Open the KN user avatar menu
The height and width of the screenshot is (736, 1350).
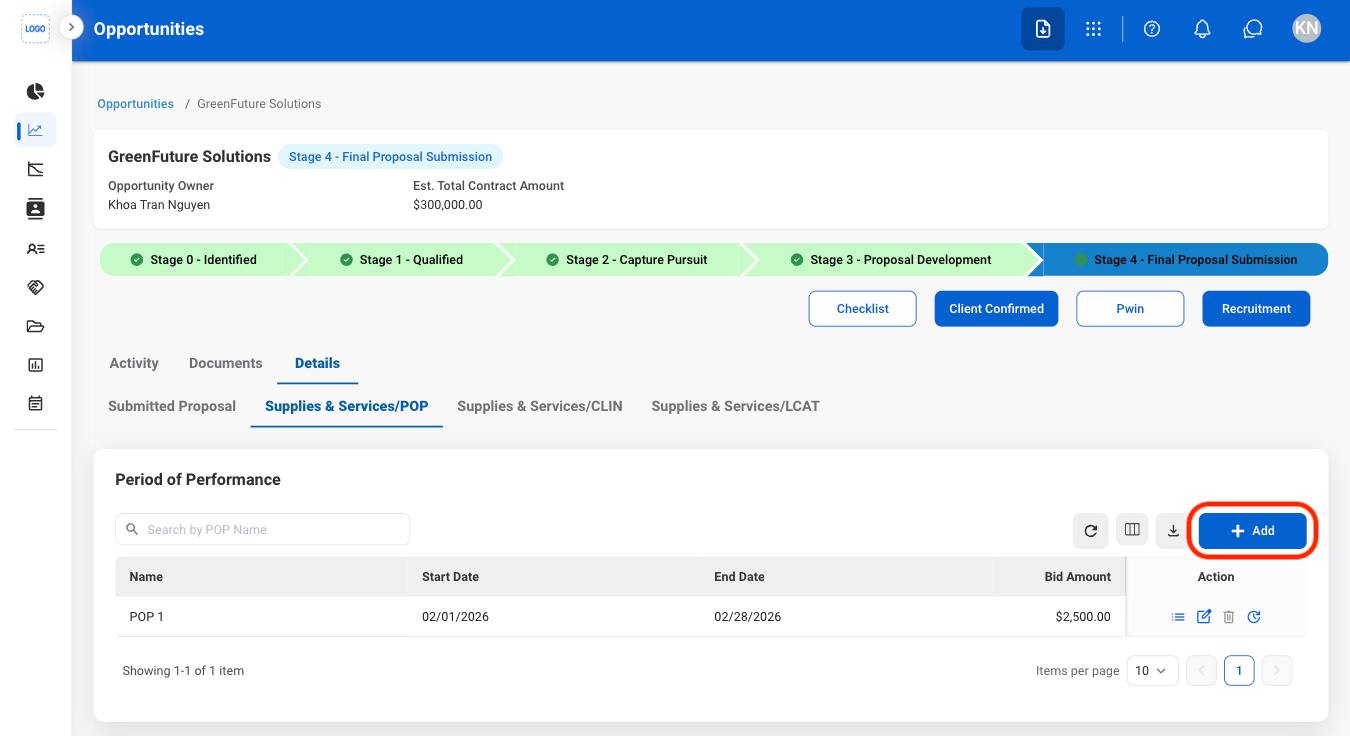point(1306,28)
